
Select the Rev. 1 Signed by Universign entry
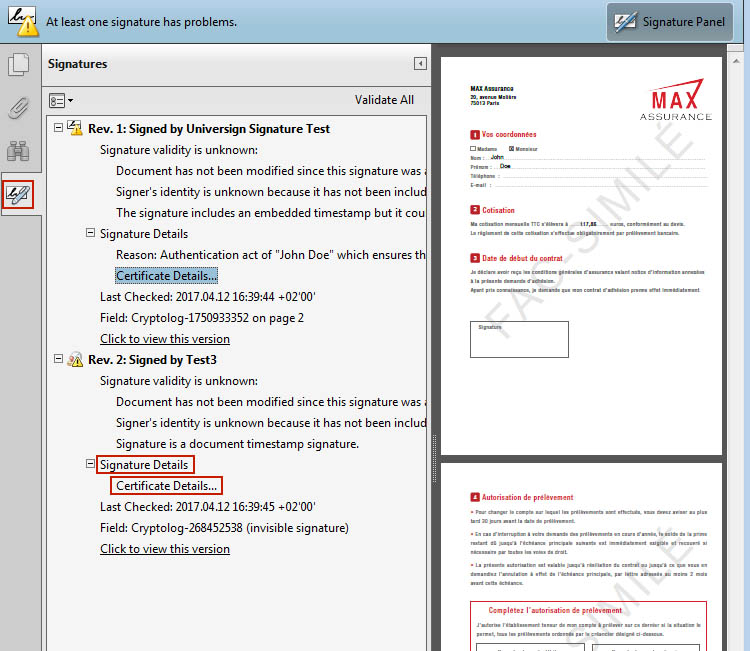pyautogui.click(x=209, y=129)
